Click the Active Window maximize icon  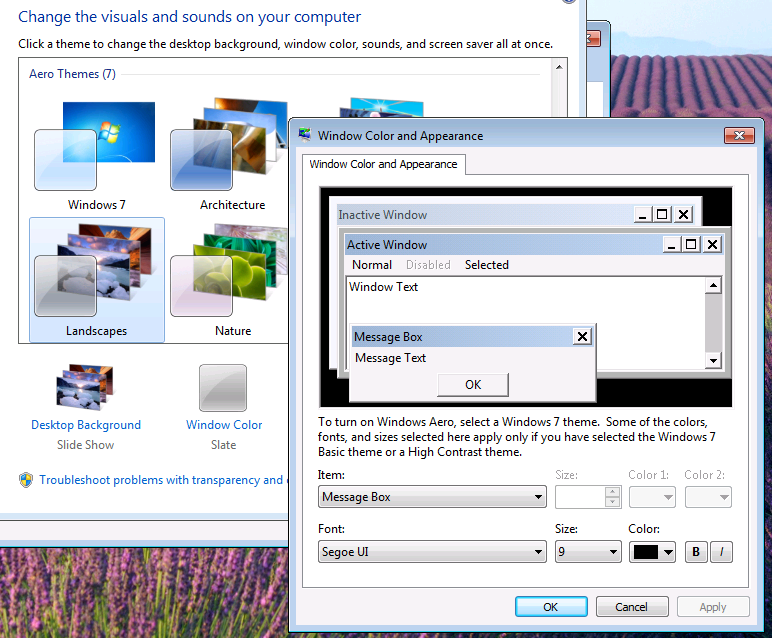coord(691,245)
